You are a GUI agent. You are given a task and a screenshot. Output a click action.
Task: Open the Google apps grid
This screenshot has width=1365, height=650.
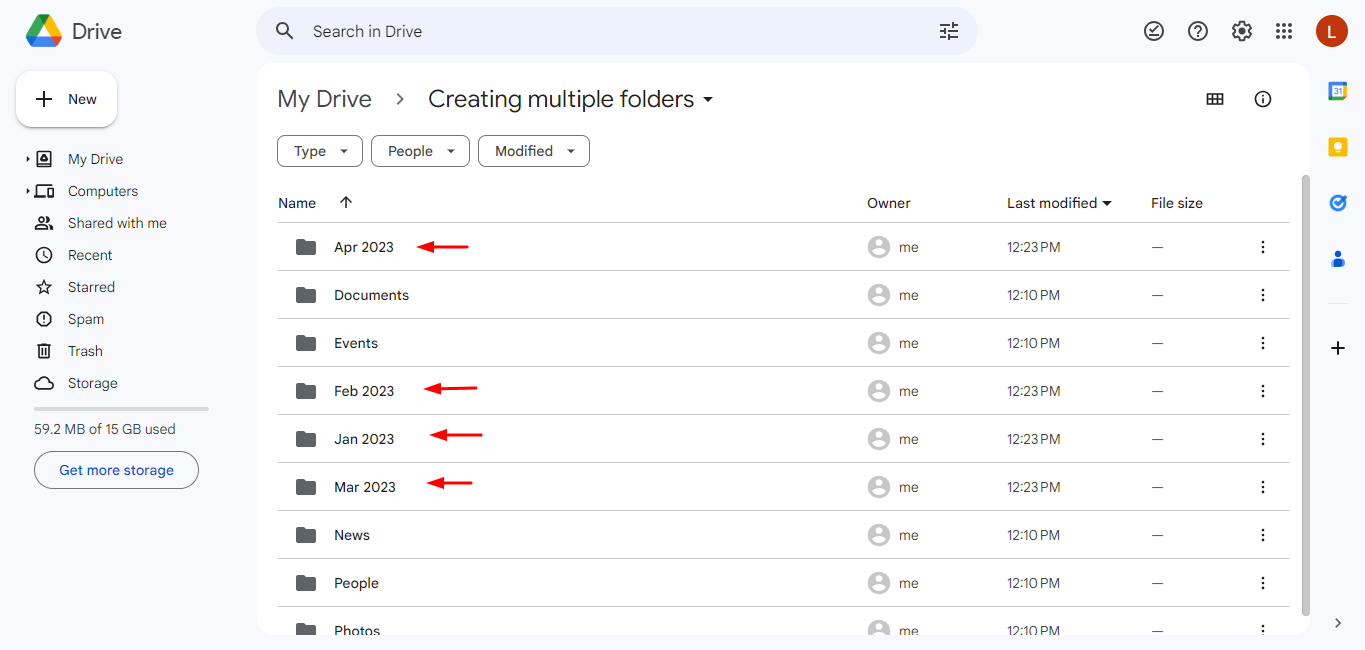pyautogui.click(x=1284, y=31)
